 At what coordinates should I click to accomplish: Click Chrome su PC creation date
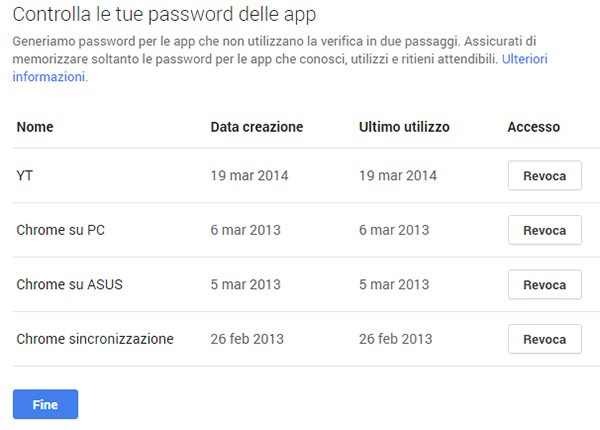pos(245,230)
